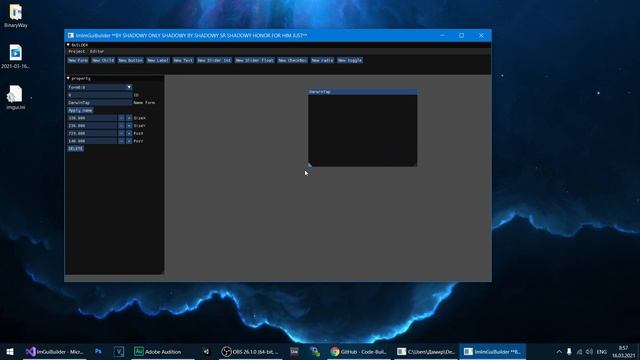
Task: Decrease PosX with minus stepper
Action: click(121, 133)
